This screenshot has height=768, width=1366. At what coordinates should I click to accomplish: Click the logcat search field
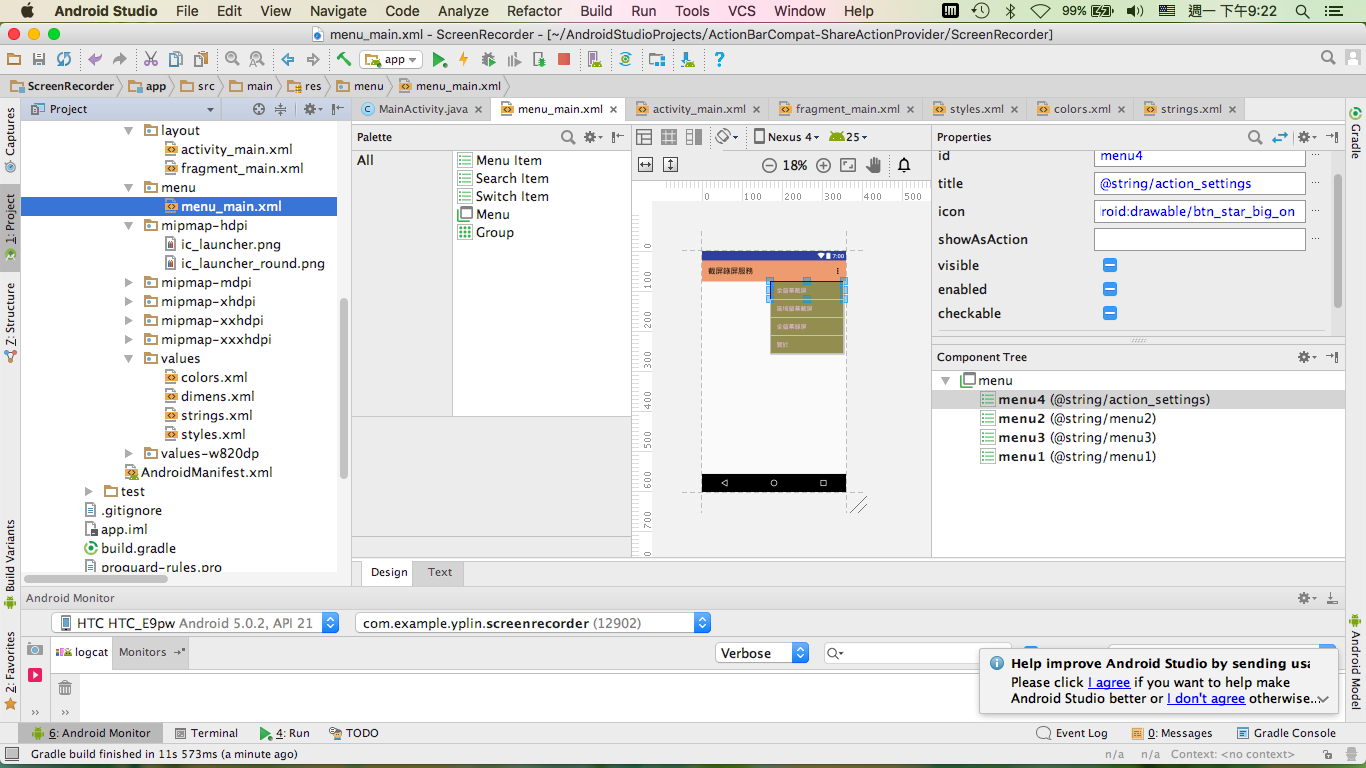(x=917, y=653)
